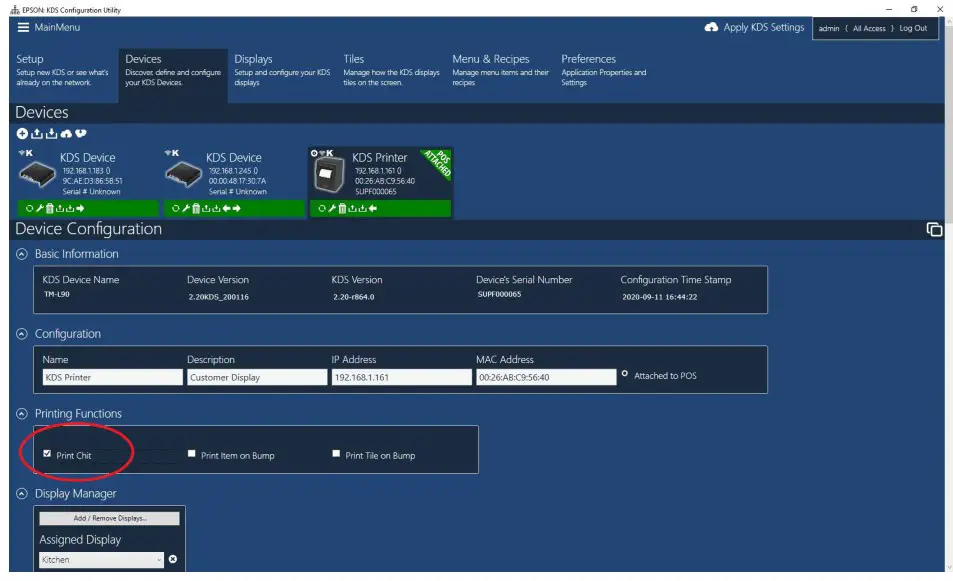Move device 192.168.1.183 right with arrow
This screenshot has width=953, height=581.
[80, 208]
